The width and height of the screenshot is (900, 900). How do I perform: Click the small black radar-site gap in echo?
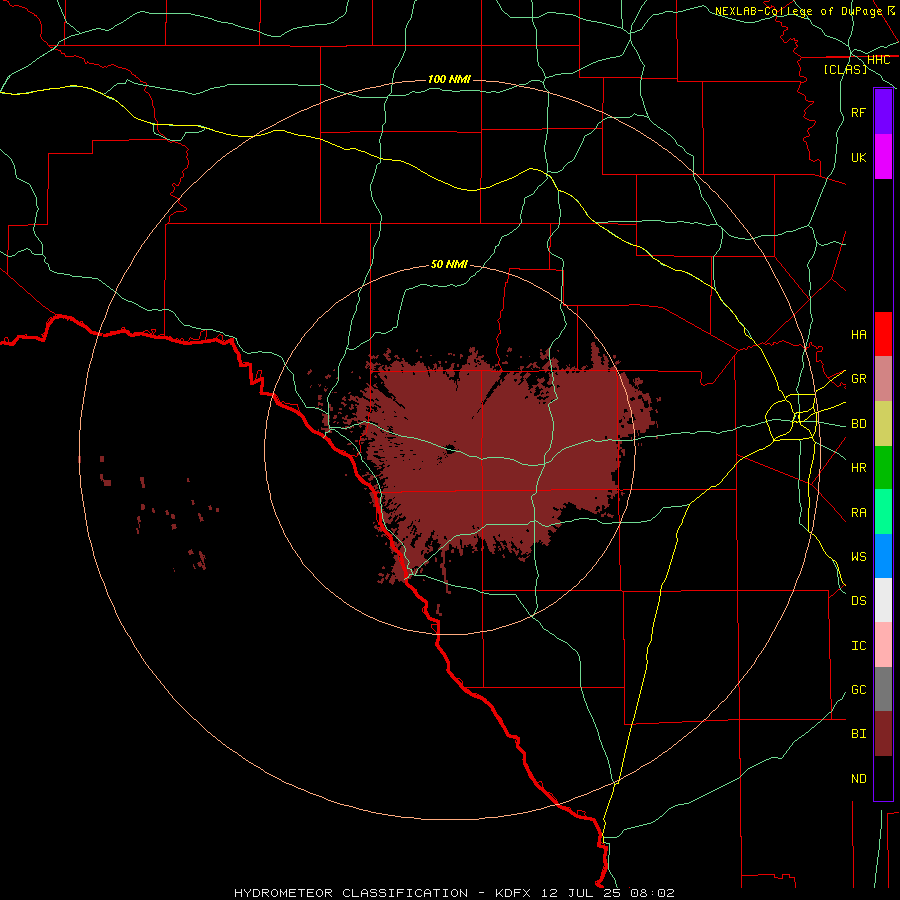(x=451, y=449)
